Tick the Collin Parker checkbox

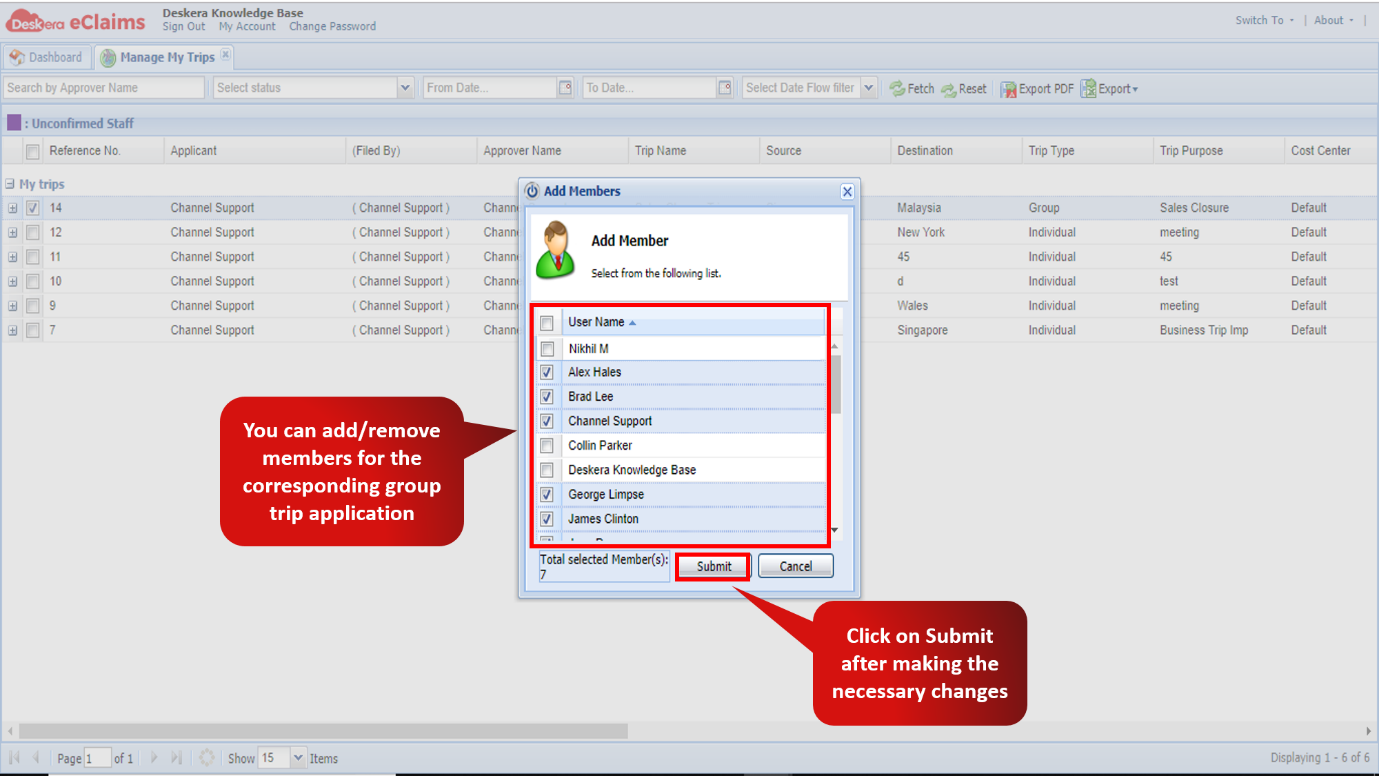pyautogui.click(x=547, y=446)
